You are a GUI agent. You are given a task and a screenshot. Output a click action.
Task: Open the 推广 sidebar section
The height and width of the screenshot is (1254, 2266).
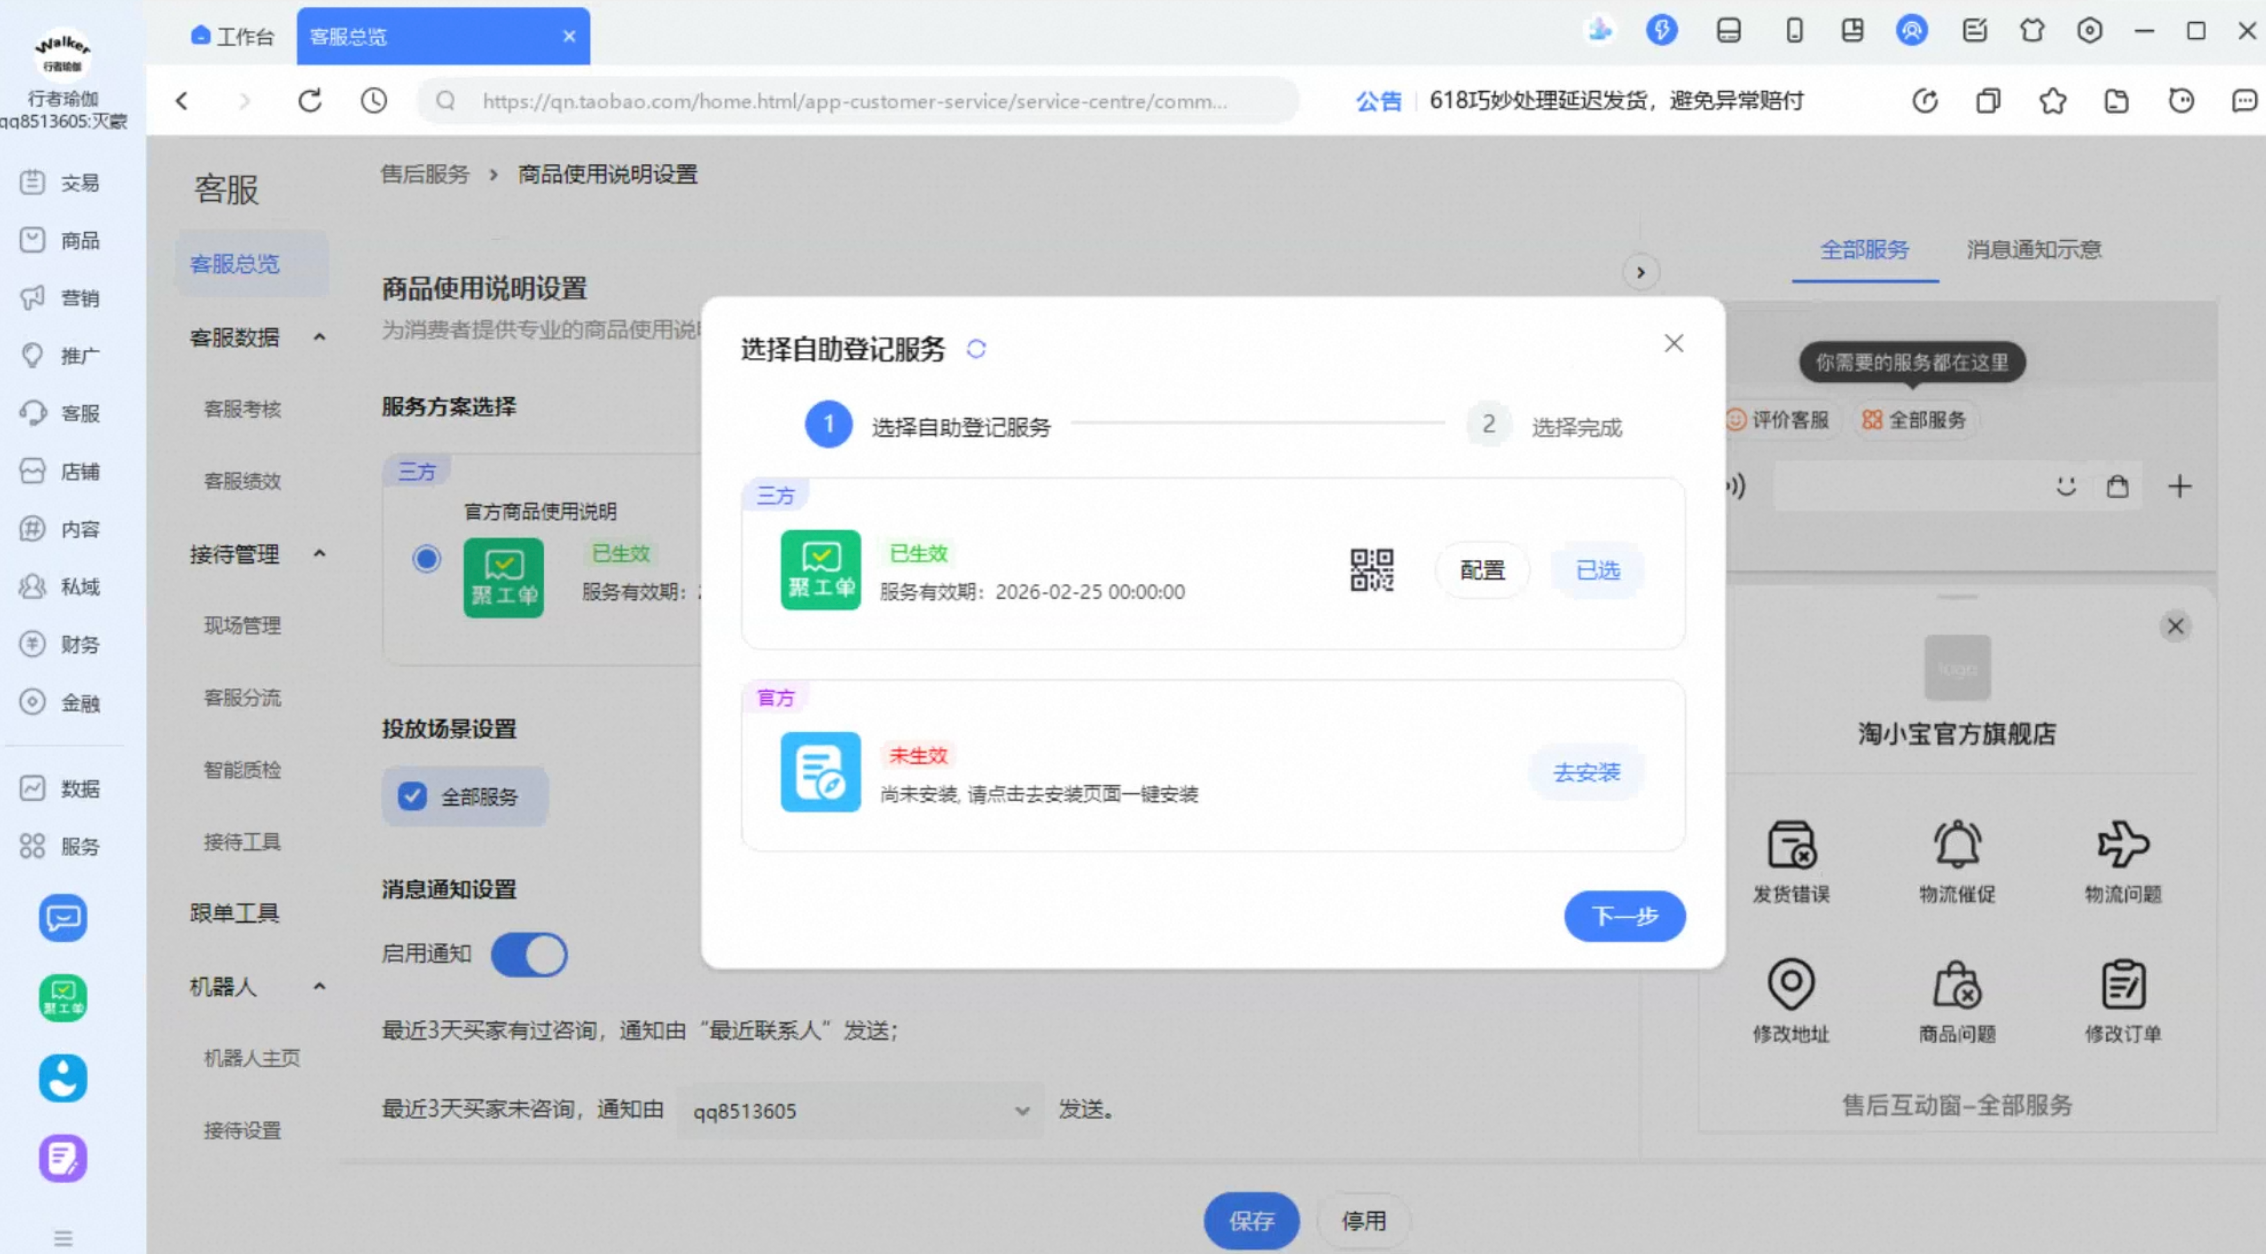(60, 356)
